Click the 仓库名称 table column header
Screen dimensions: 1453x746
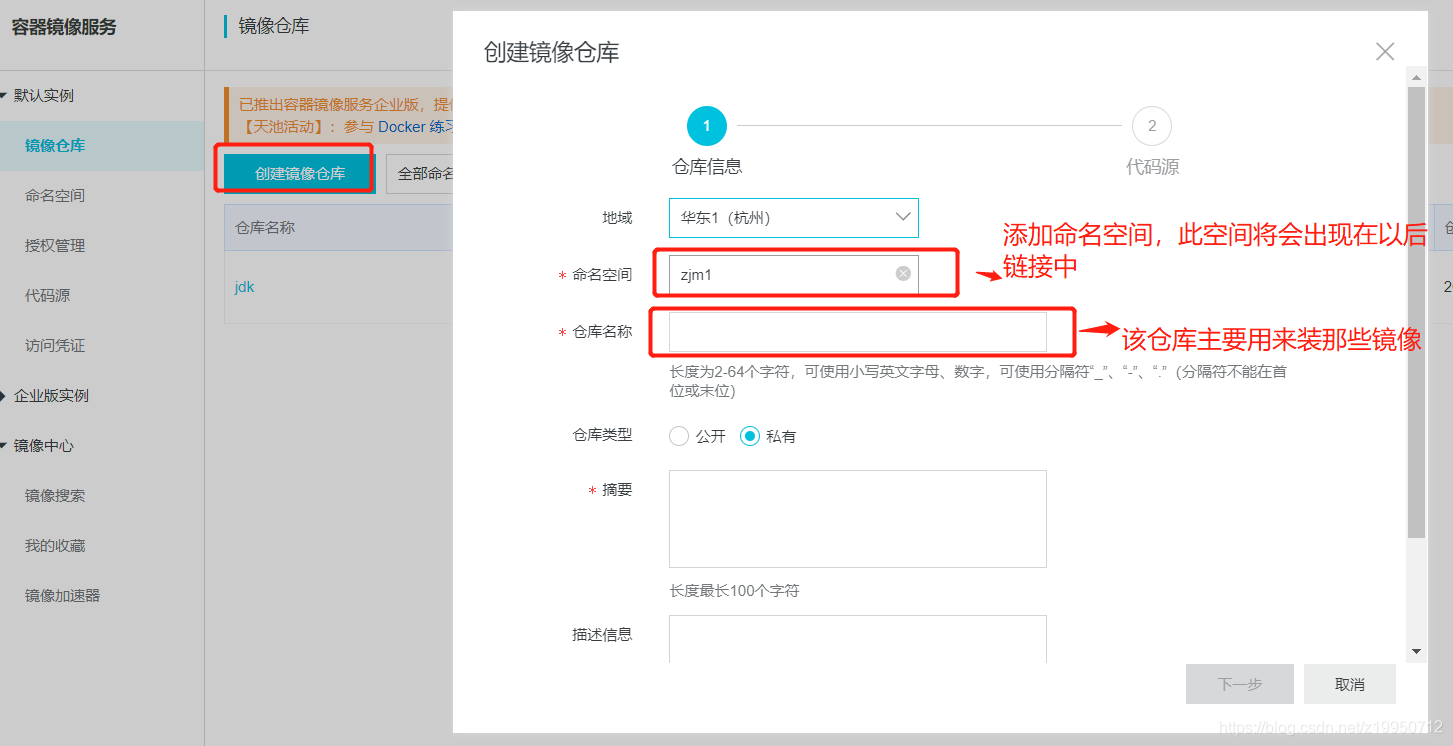(x=264, y=227)
